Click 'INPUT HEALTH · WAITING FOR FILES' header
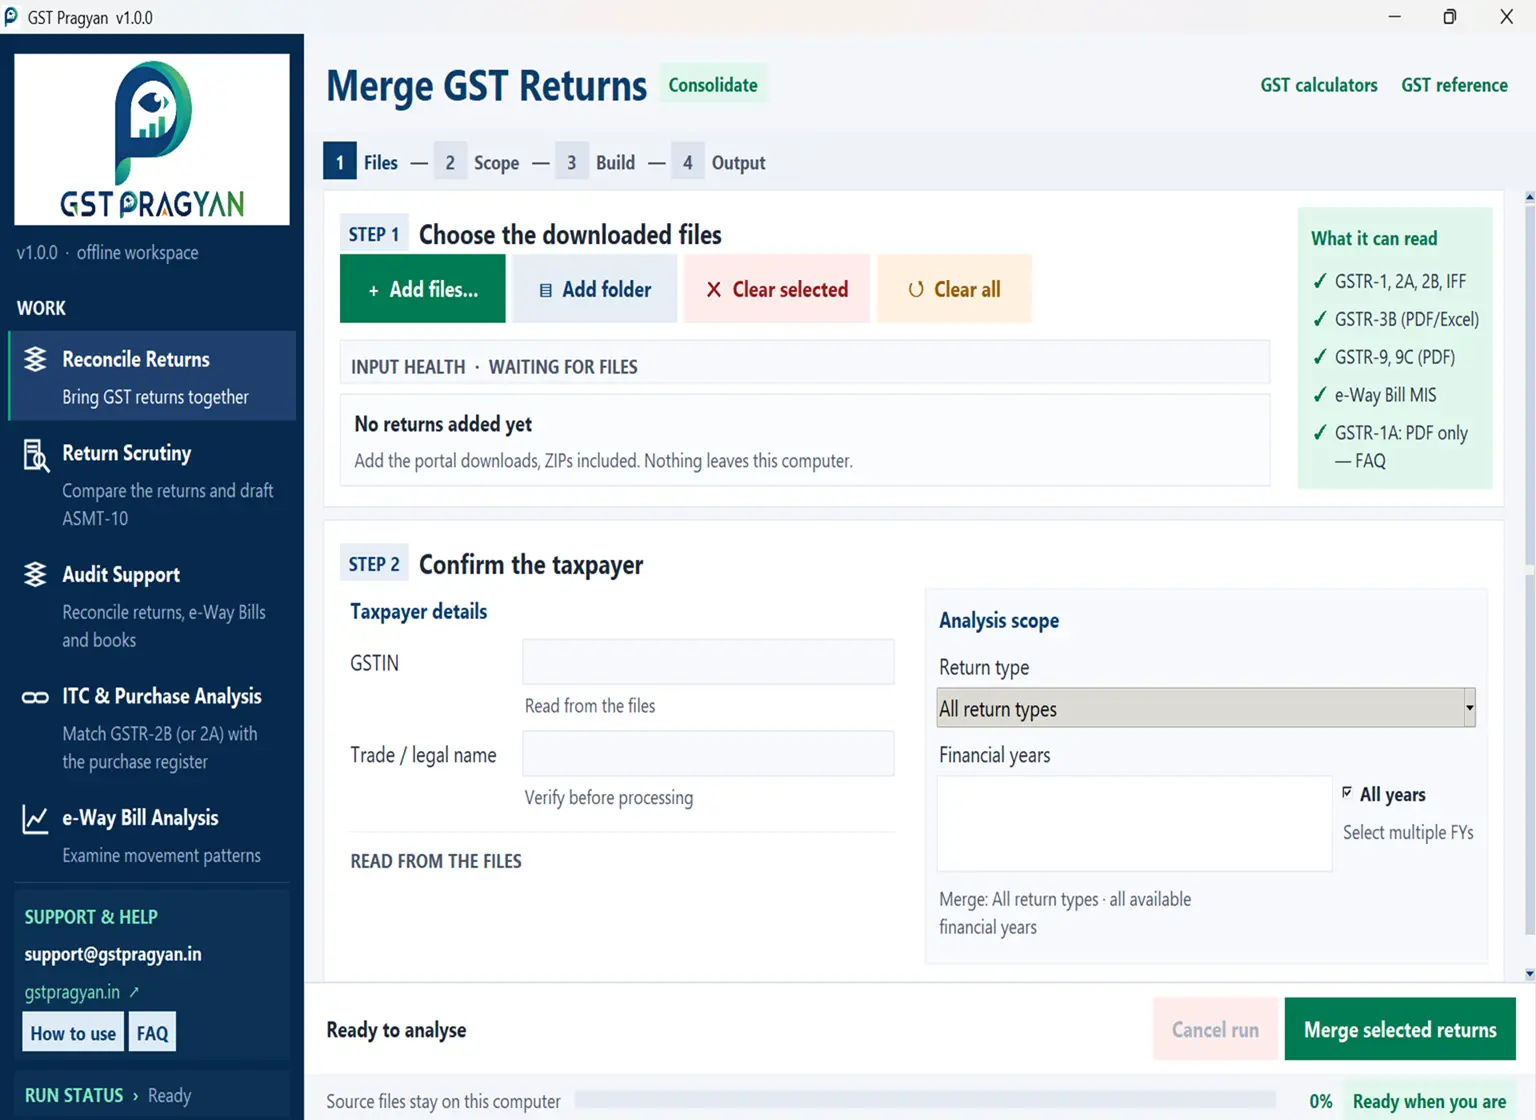1536x1120 pixels. pos(494,367)
